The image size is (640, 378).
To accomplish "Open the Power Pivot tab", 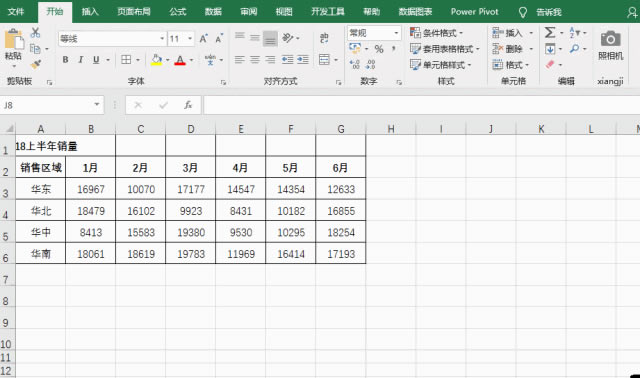I will pos(474,12).
